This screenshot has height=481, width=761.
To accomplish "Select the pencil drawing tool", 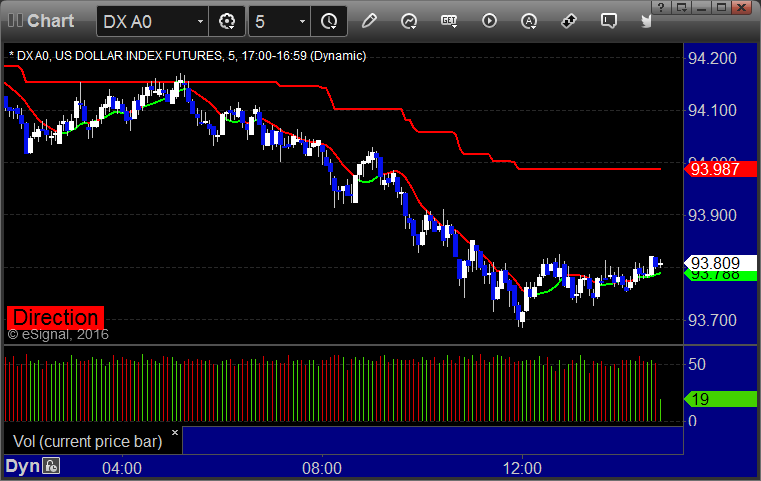I will pyautogui.click(x=369, y=21).
